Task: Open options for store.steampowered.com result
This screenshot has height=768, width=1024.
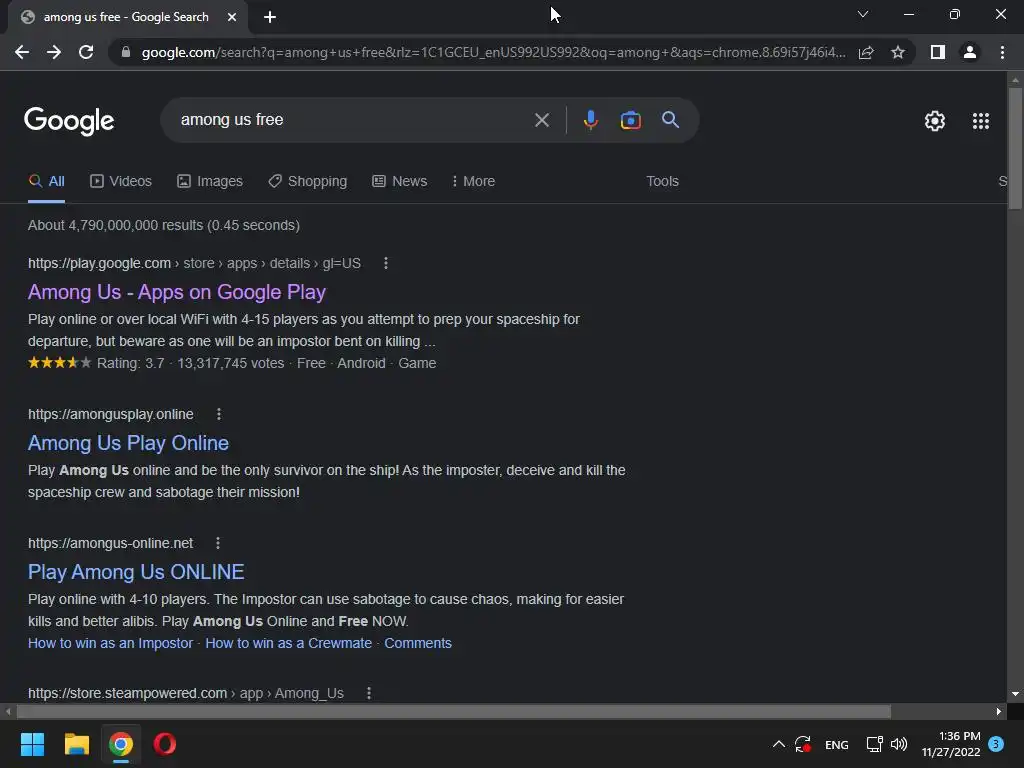Action: pos(368,693)
